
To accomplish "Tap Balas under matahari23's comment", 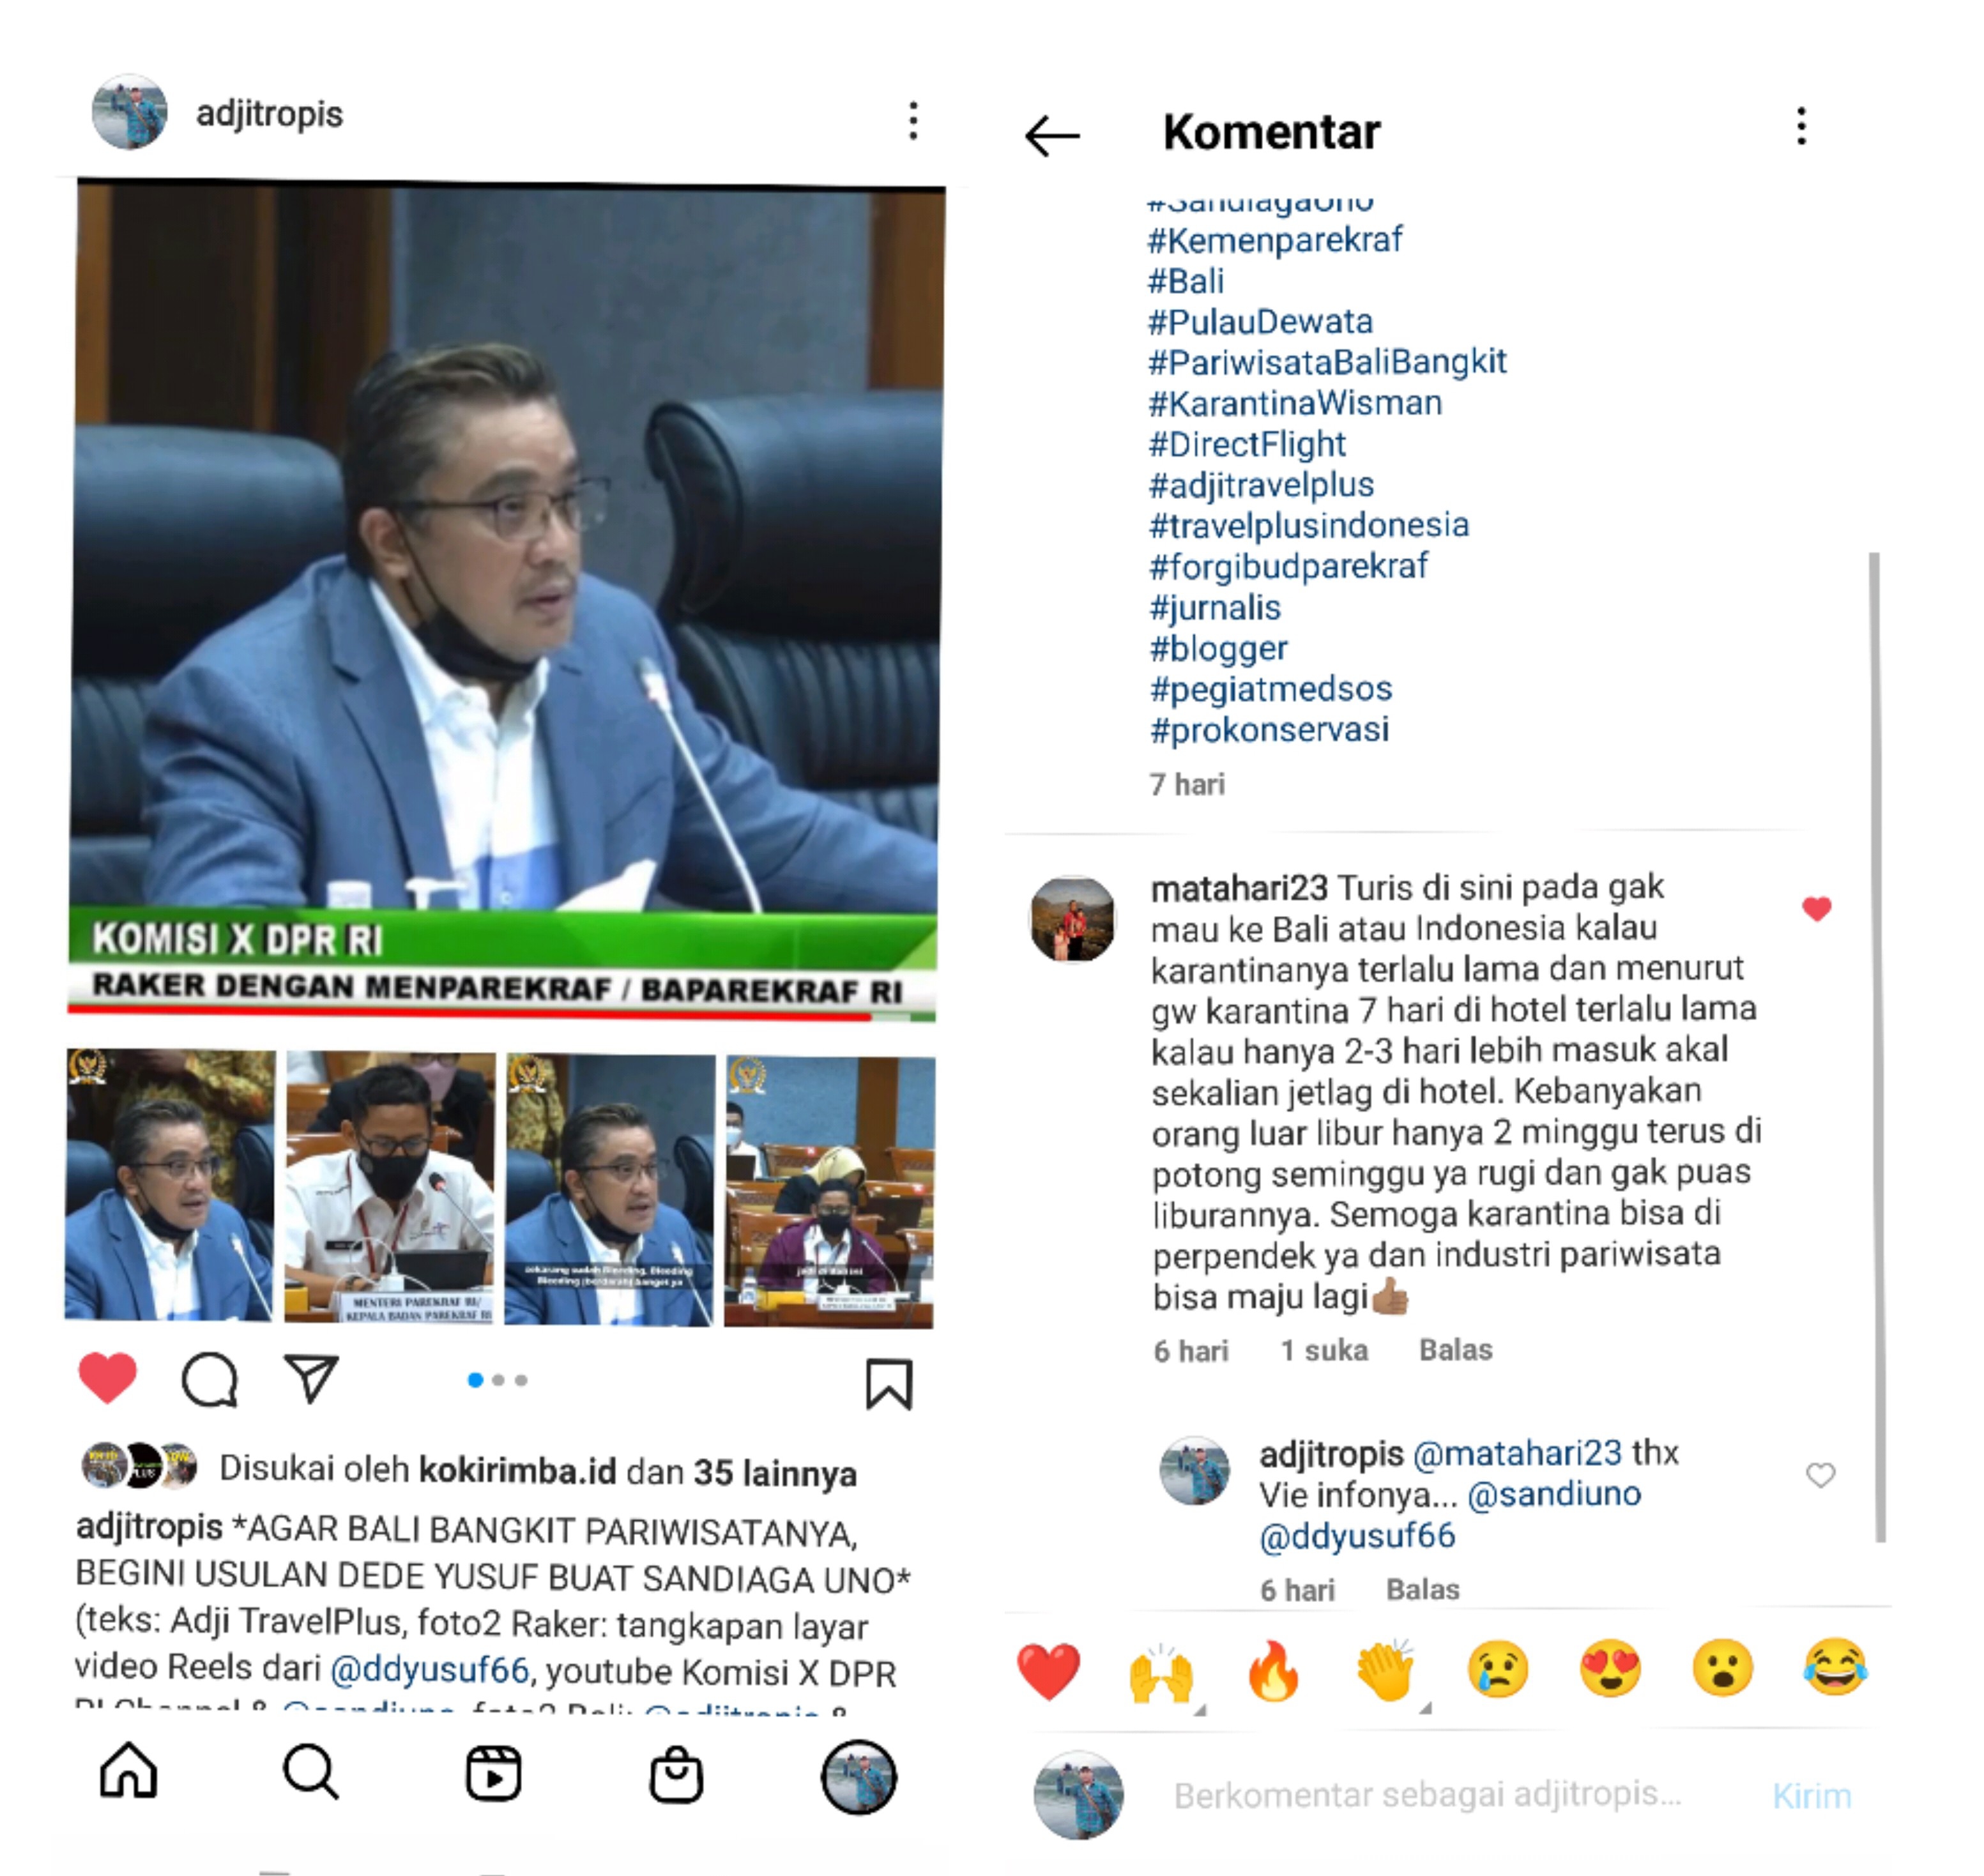I will click(1455, 1350).
